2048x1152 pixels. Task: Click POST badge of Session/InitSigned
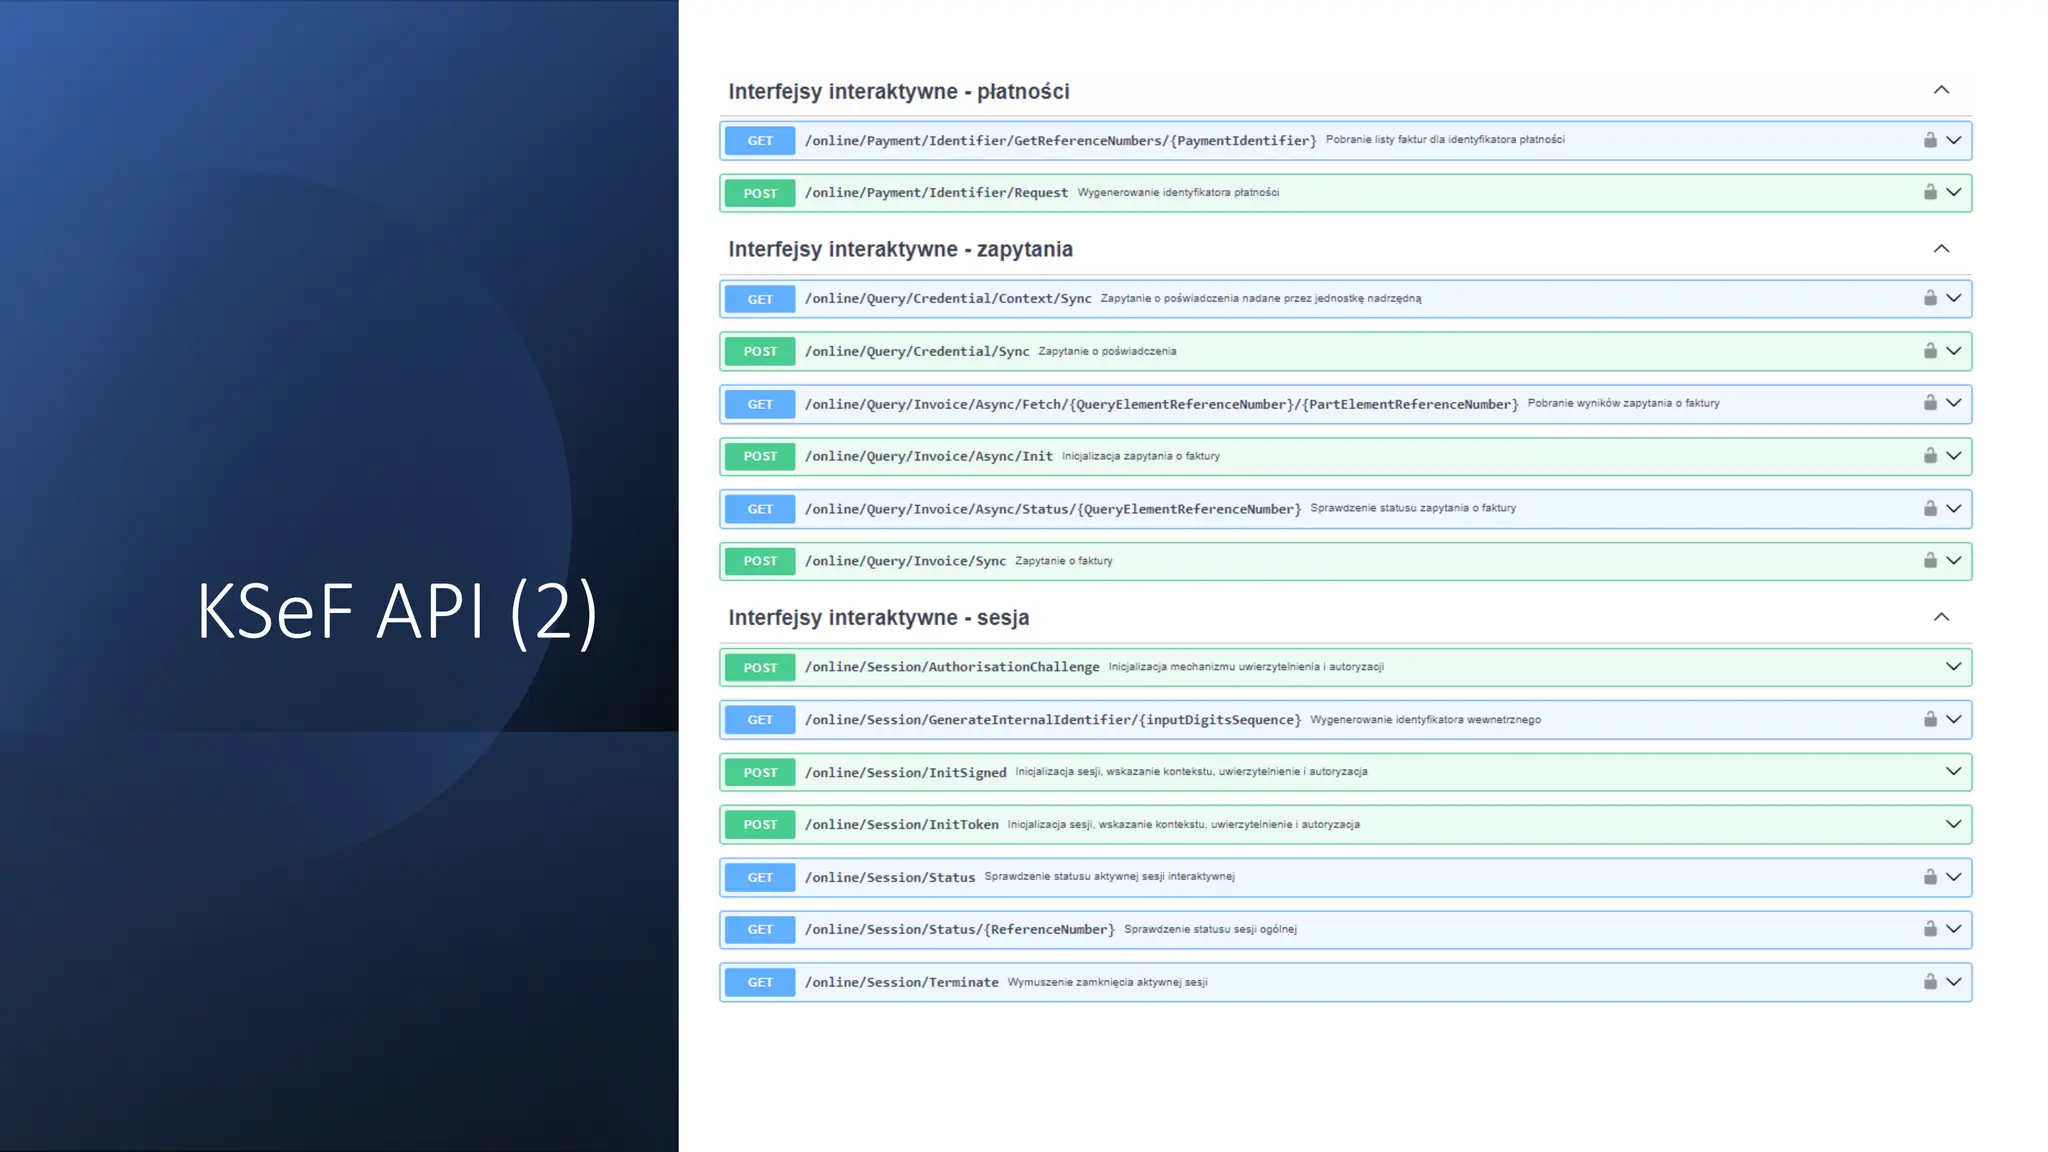760,772
